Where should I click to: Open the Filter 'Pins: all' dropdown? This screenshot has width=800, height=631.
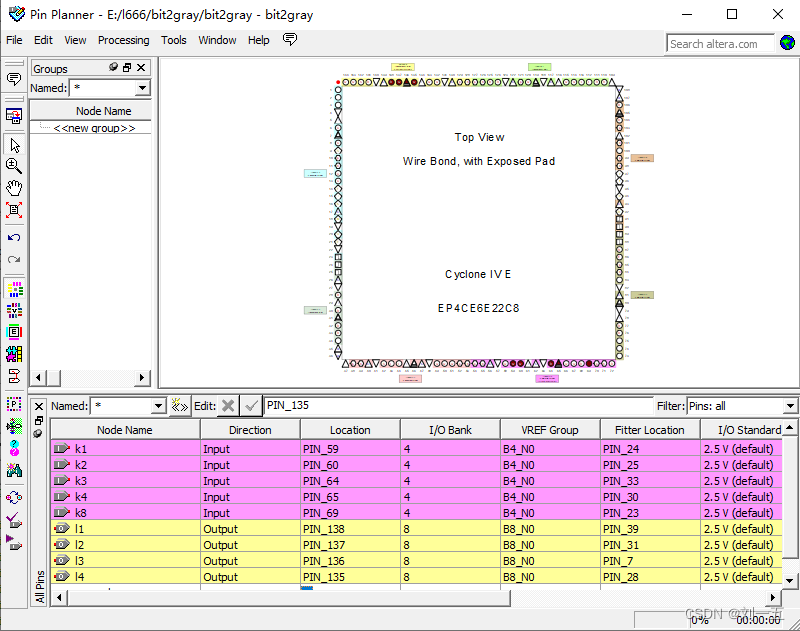point(790,406)
